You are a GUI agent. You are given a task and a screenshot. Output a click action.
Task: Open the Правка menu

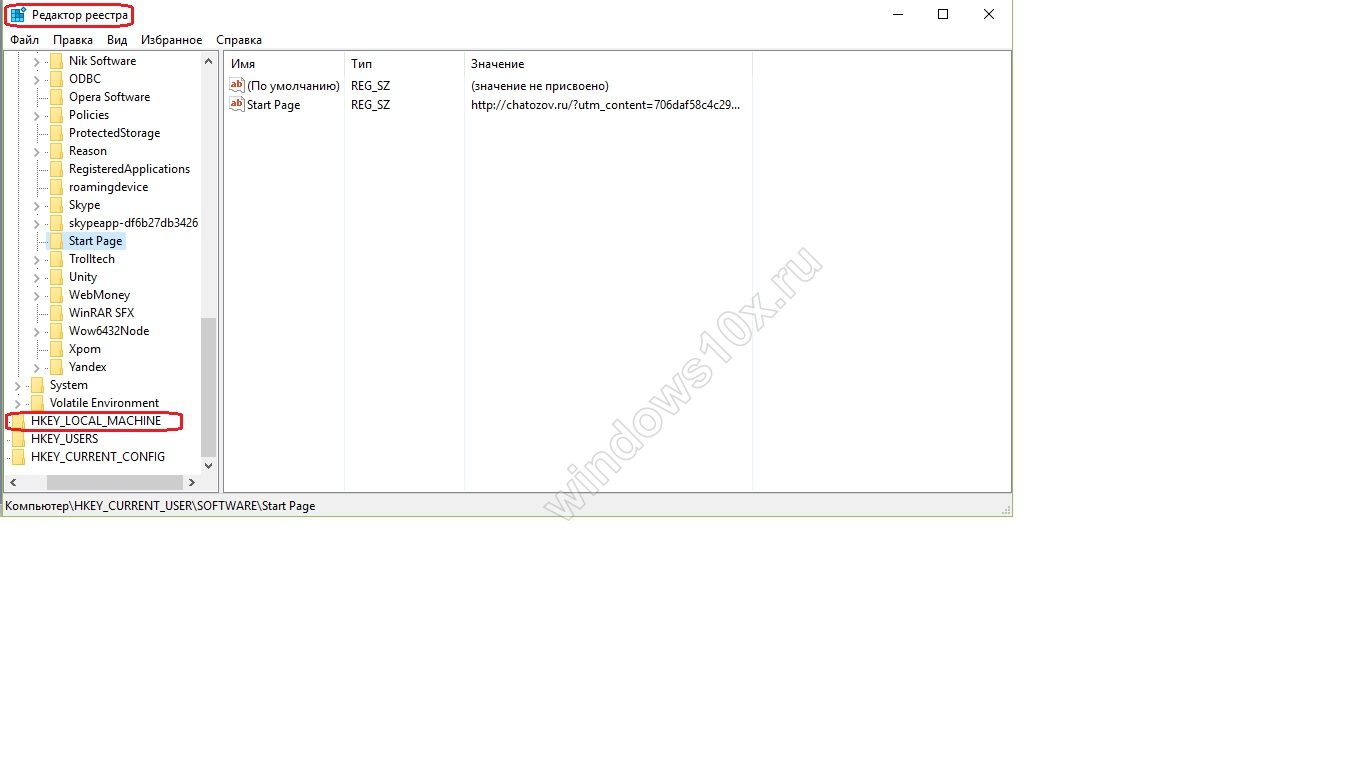pos(73,40)
